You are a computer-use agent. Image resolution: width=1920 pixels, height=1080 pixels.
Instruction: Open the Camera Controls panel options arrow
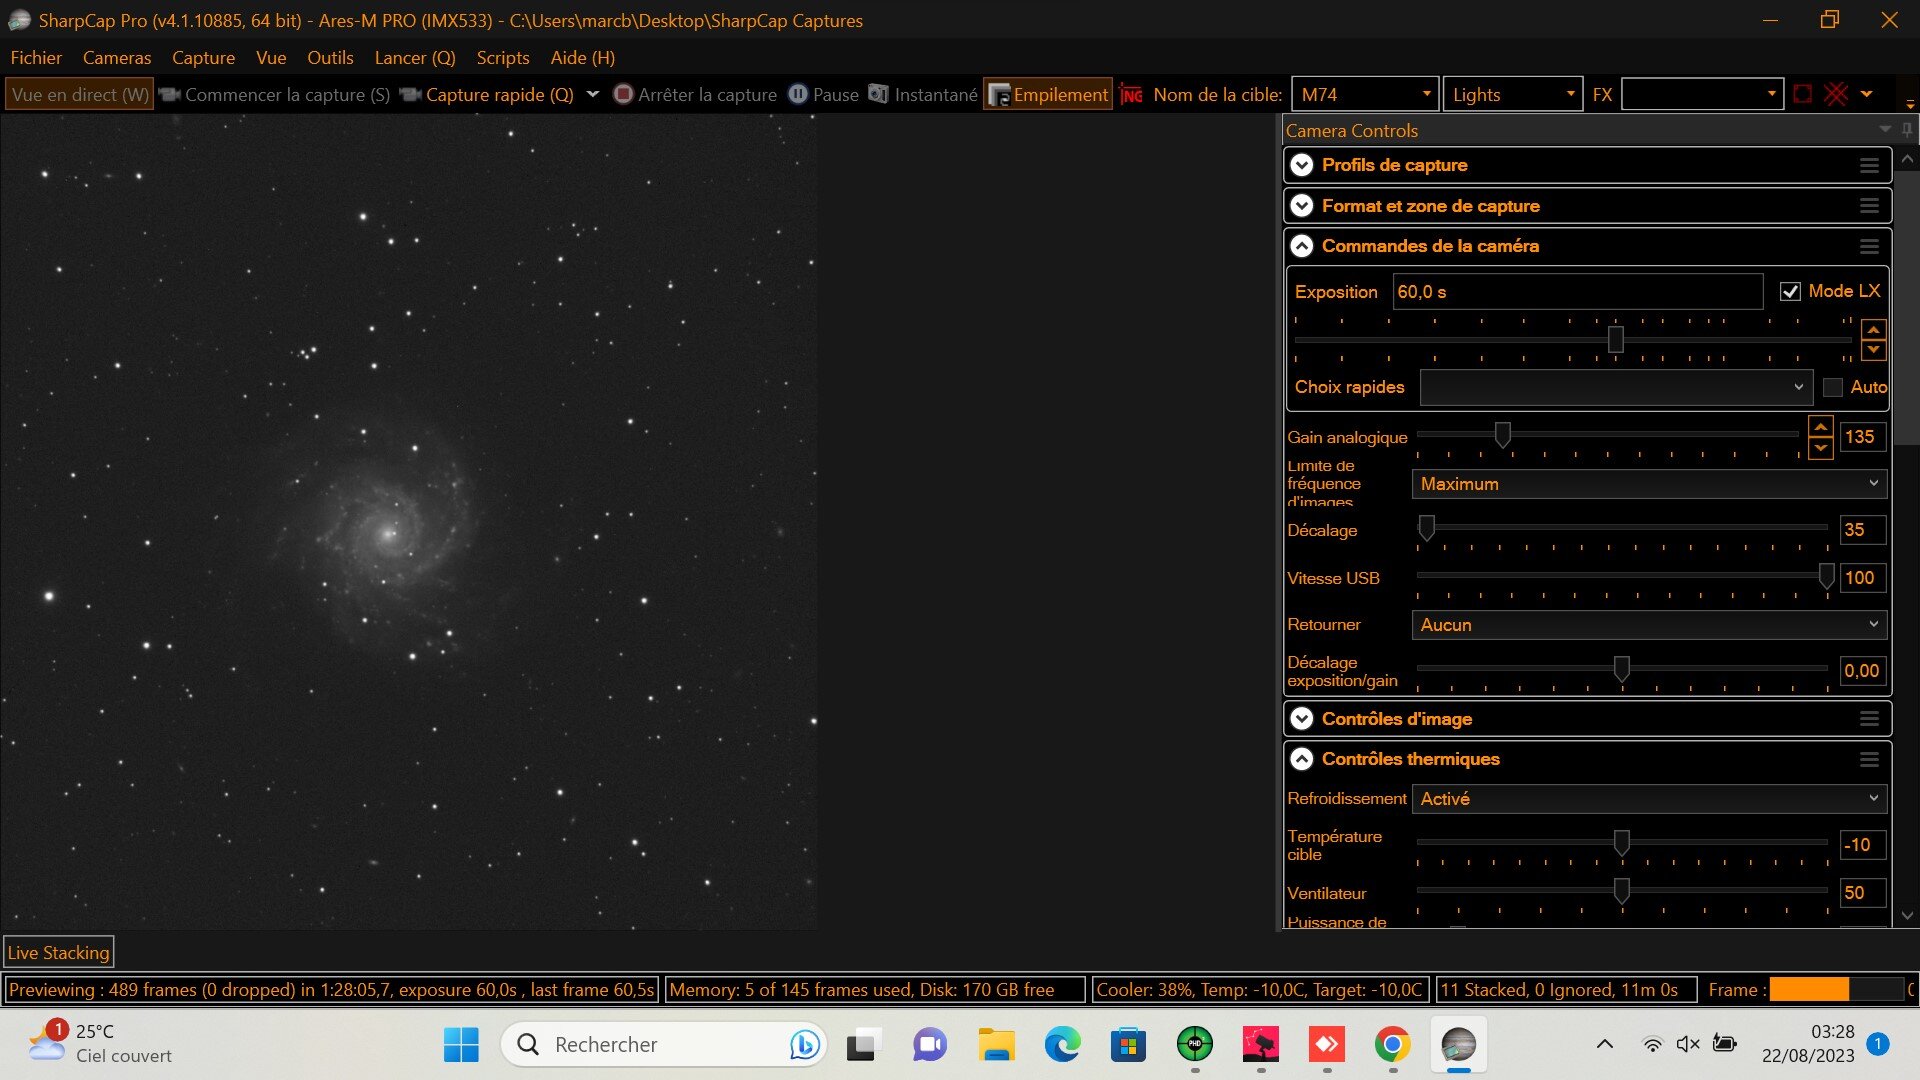point(1885,130)
